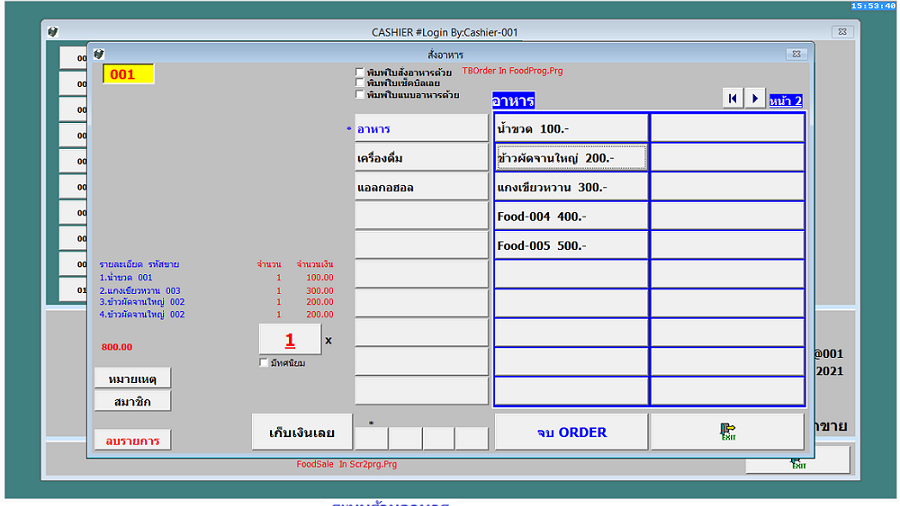
Task: Switch to the เครื่องดื่ม drinks category
Action: [407, 158]
